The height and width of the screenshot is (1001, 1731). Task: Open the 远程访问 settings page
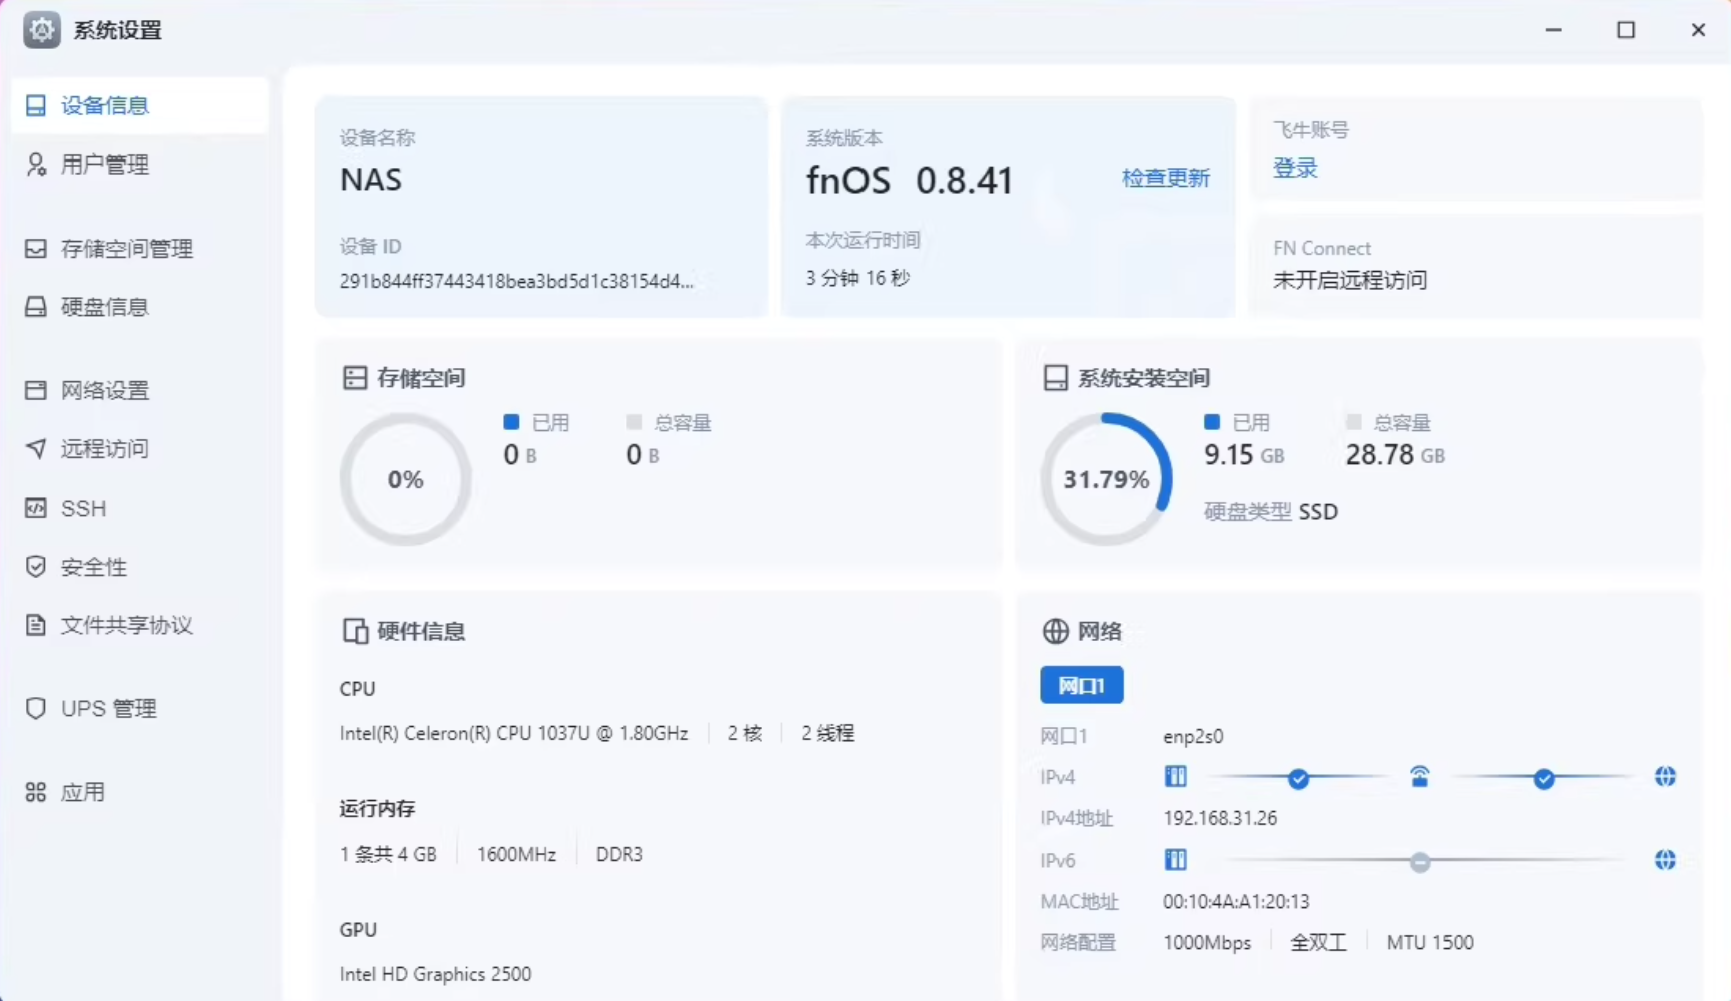(140, 448)
